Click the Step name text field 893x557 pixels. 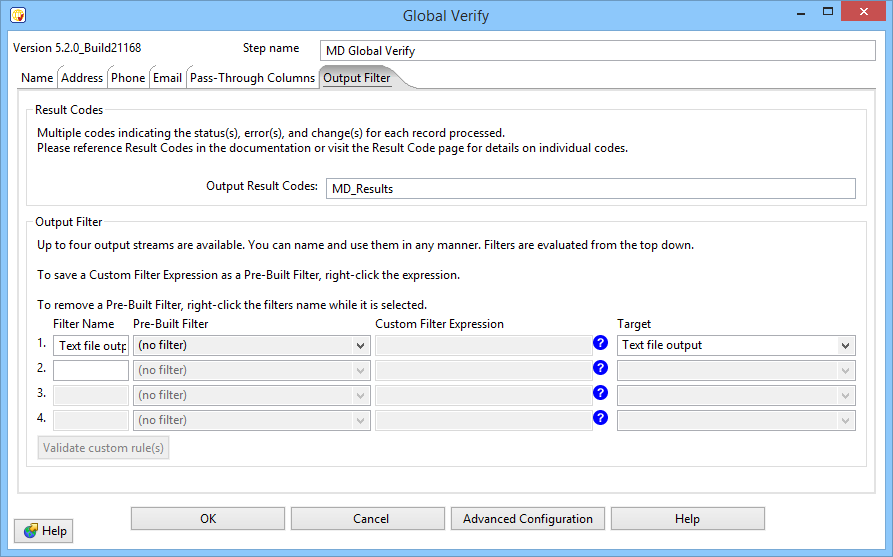click(x=597, y=51)
